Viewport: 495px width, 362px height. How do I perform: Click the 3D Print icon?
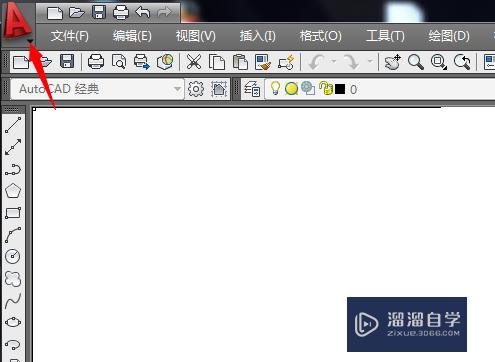165,62
